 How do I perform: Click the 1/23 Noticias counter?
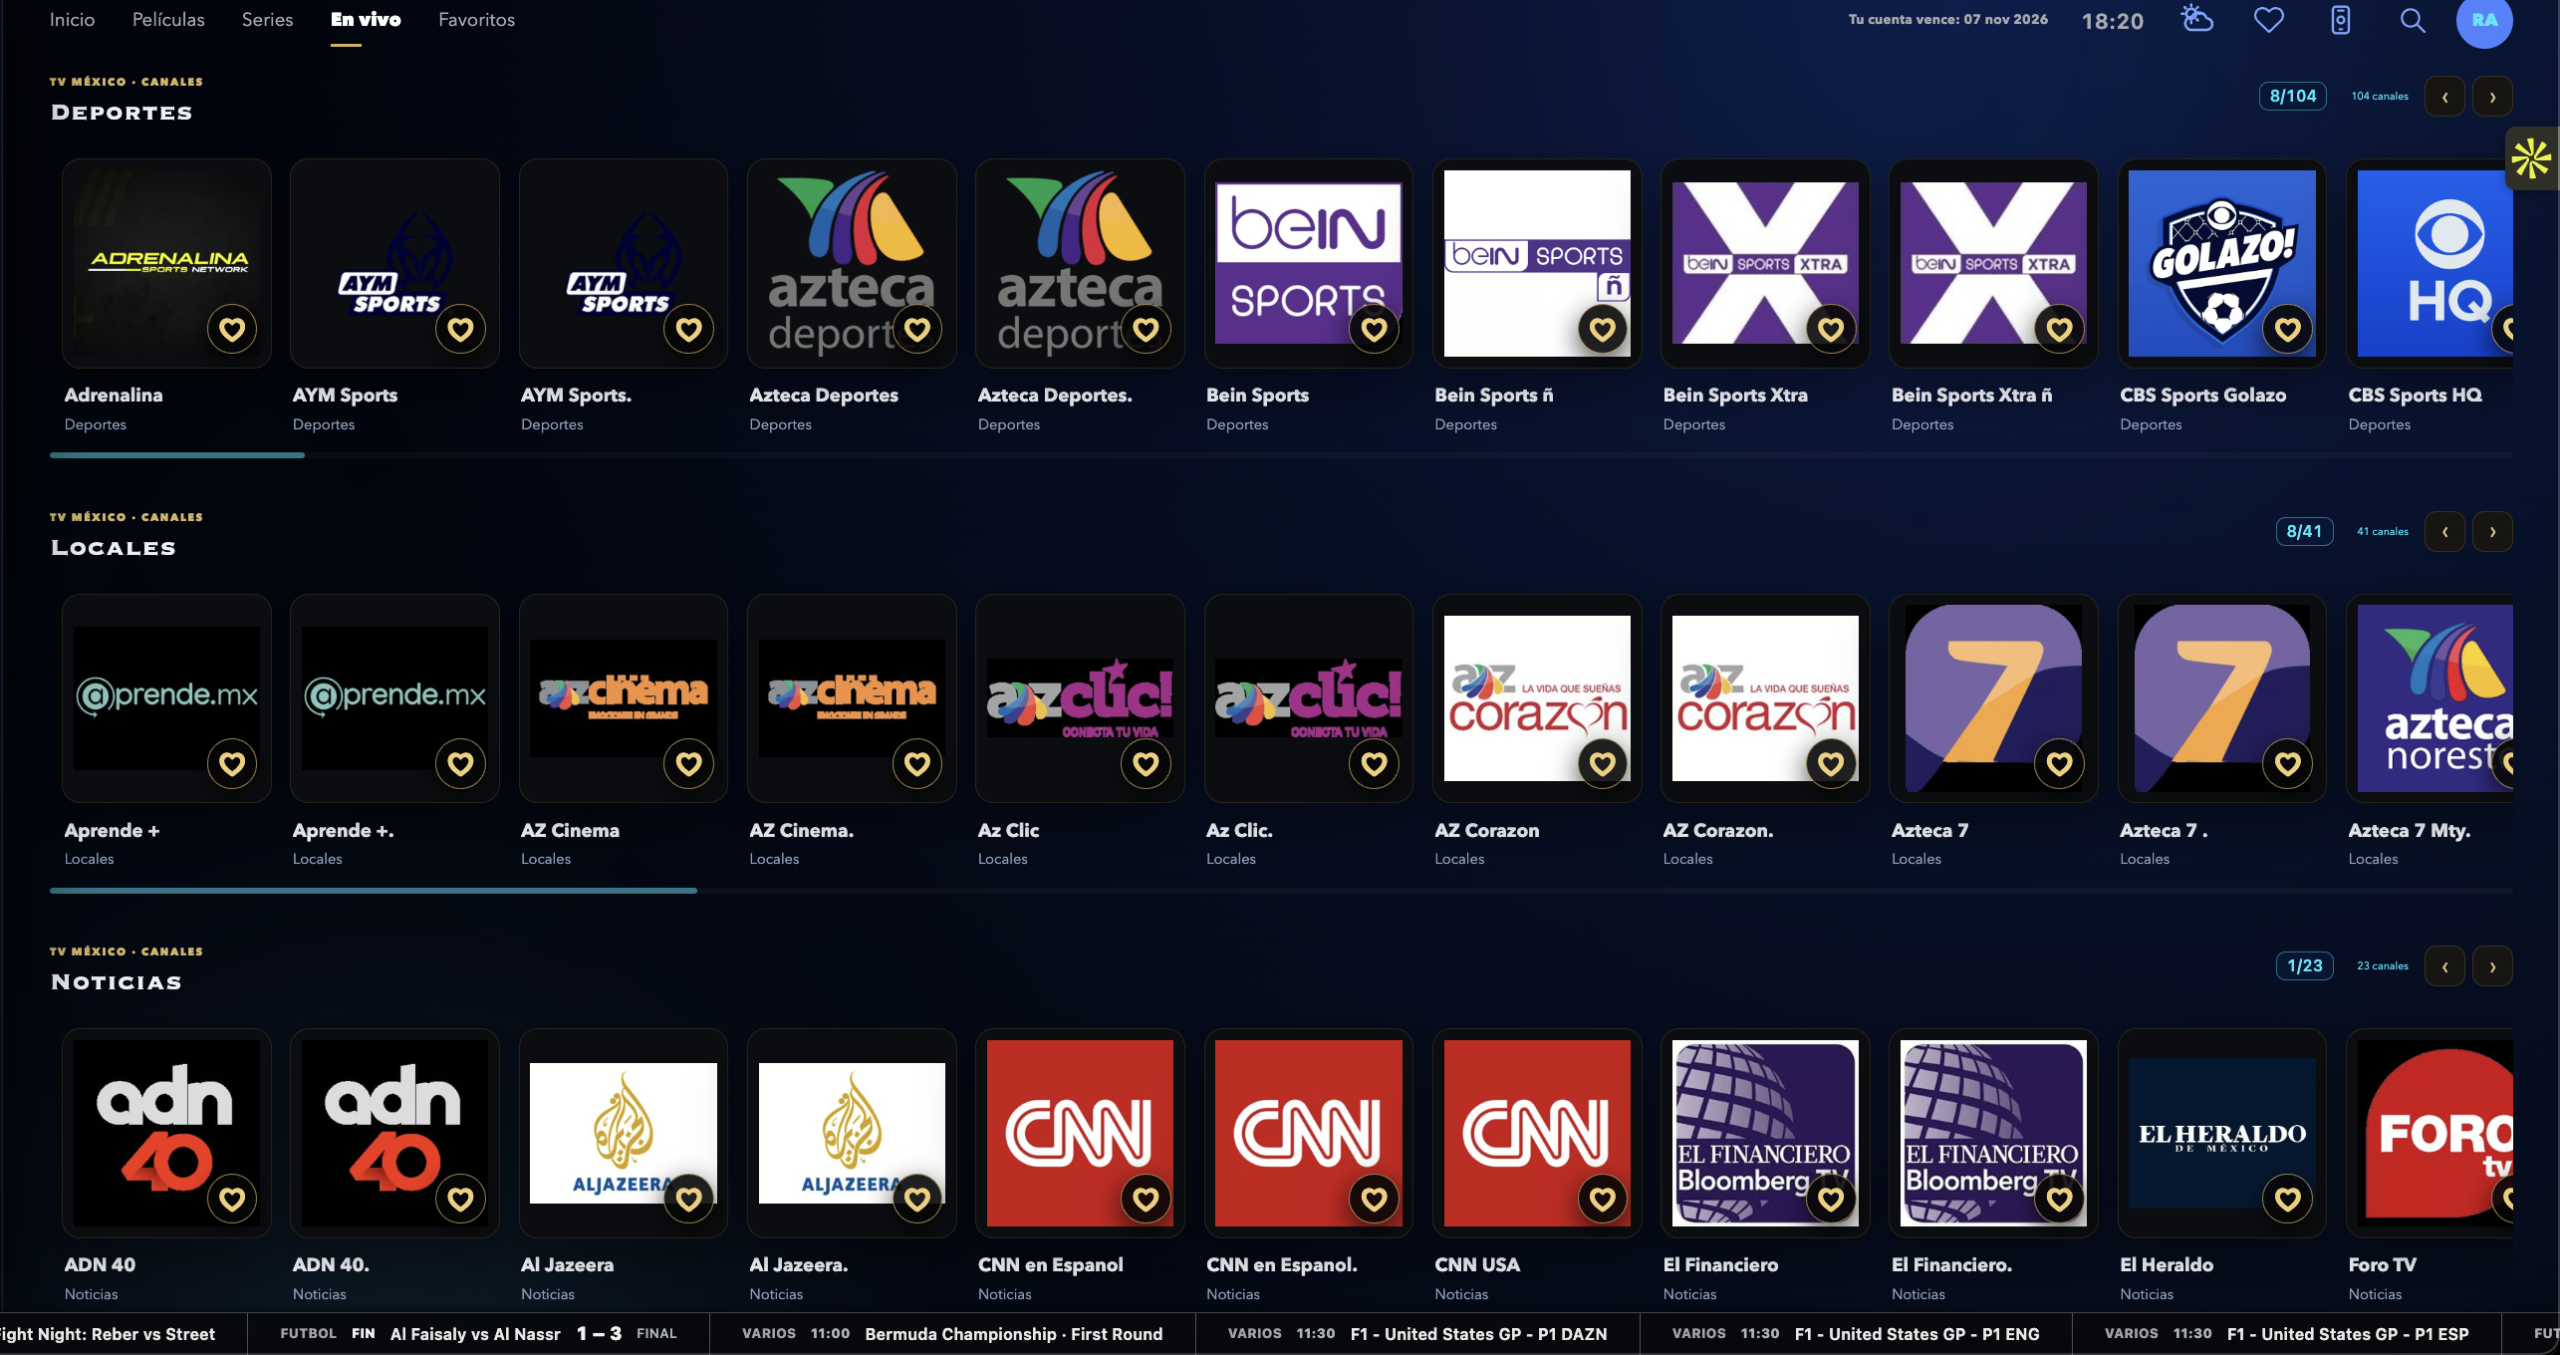(x=2304, y=966)
